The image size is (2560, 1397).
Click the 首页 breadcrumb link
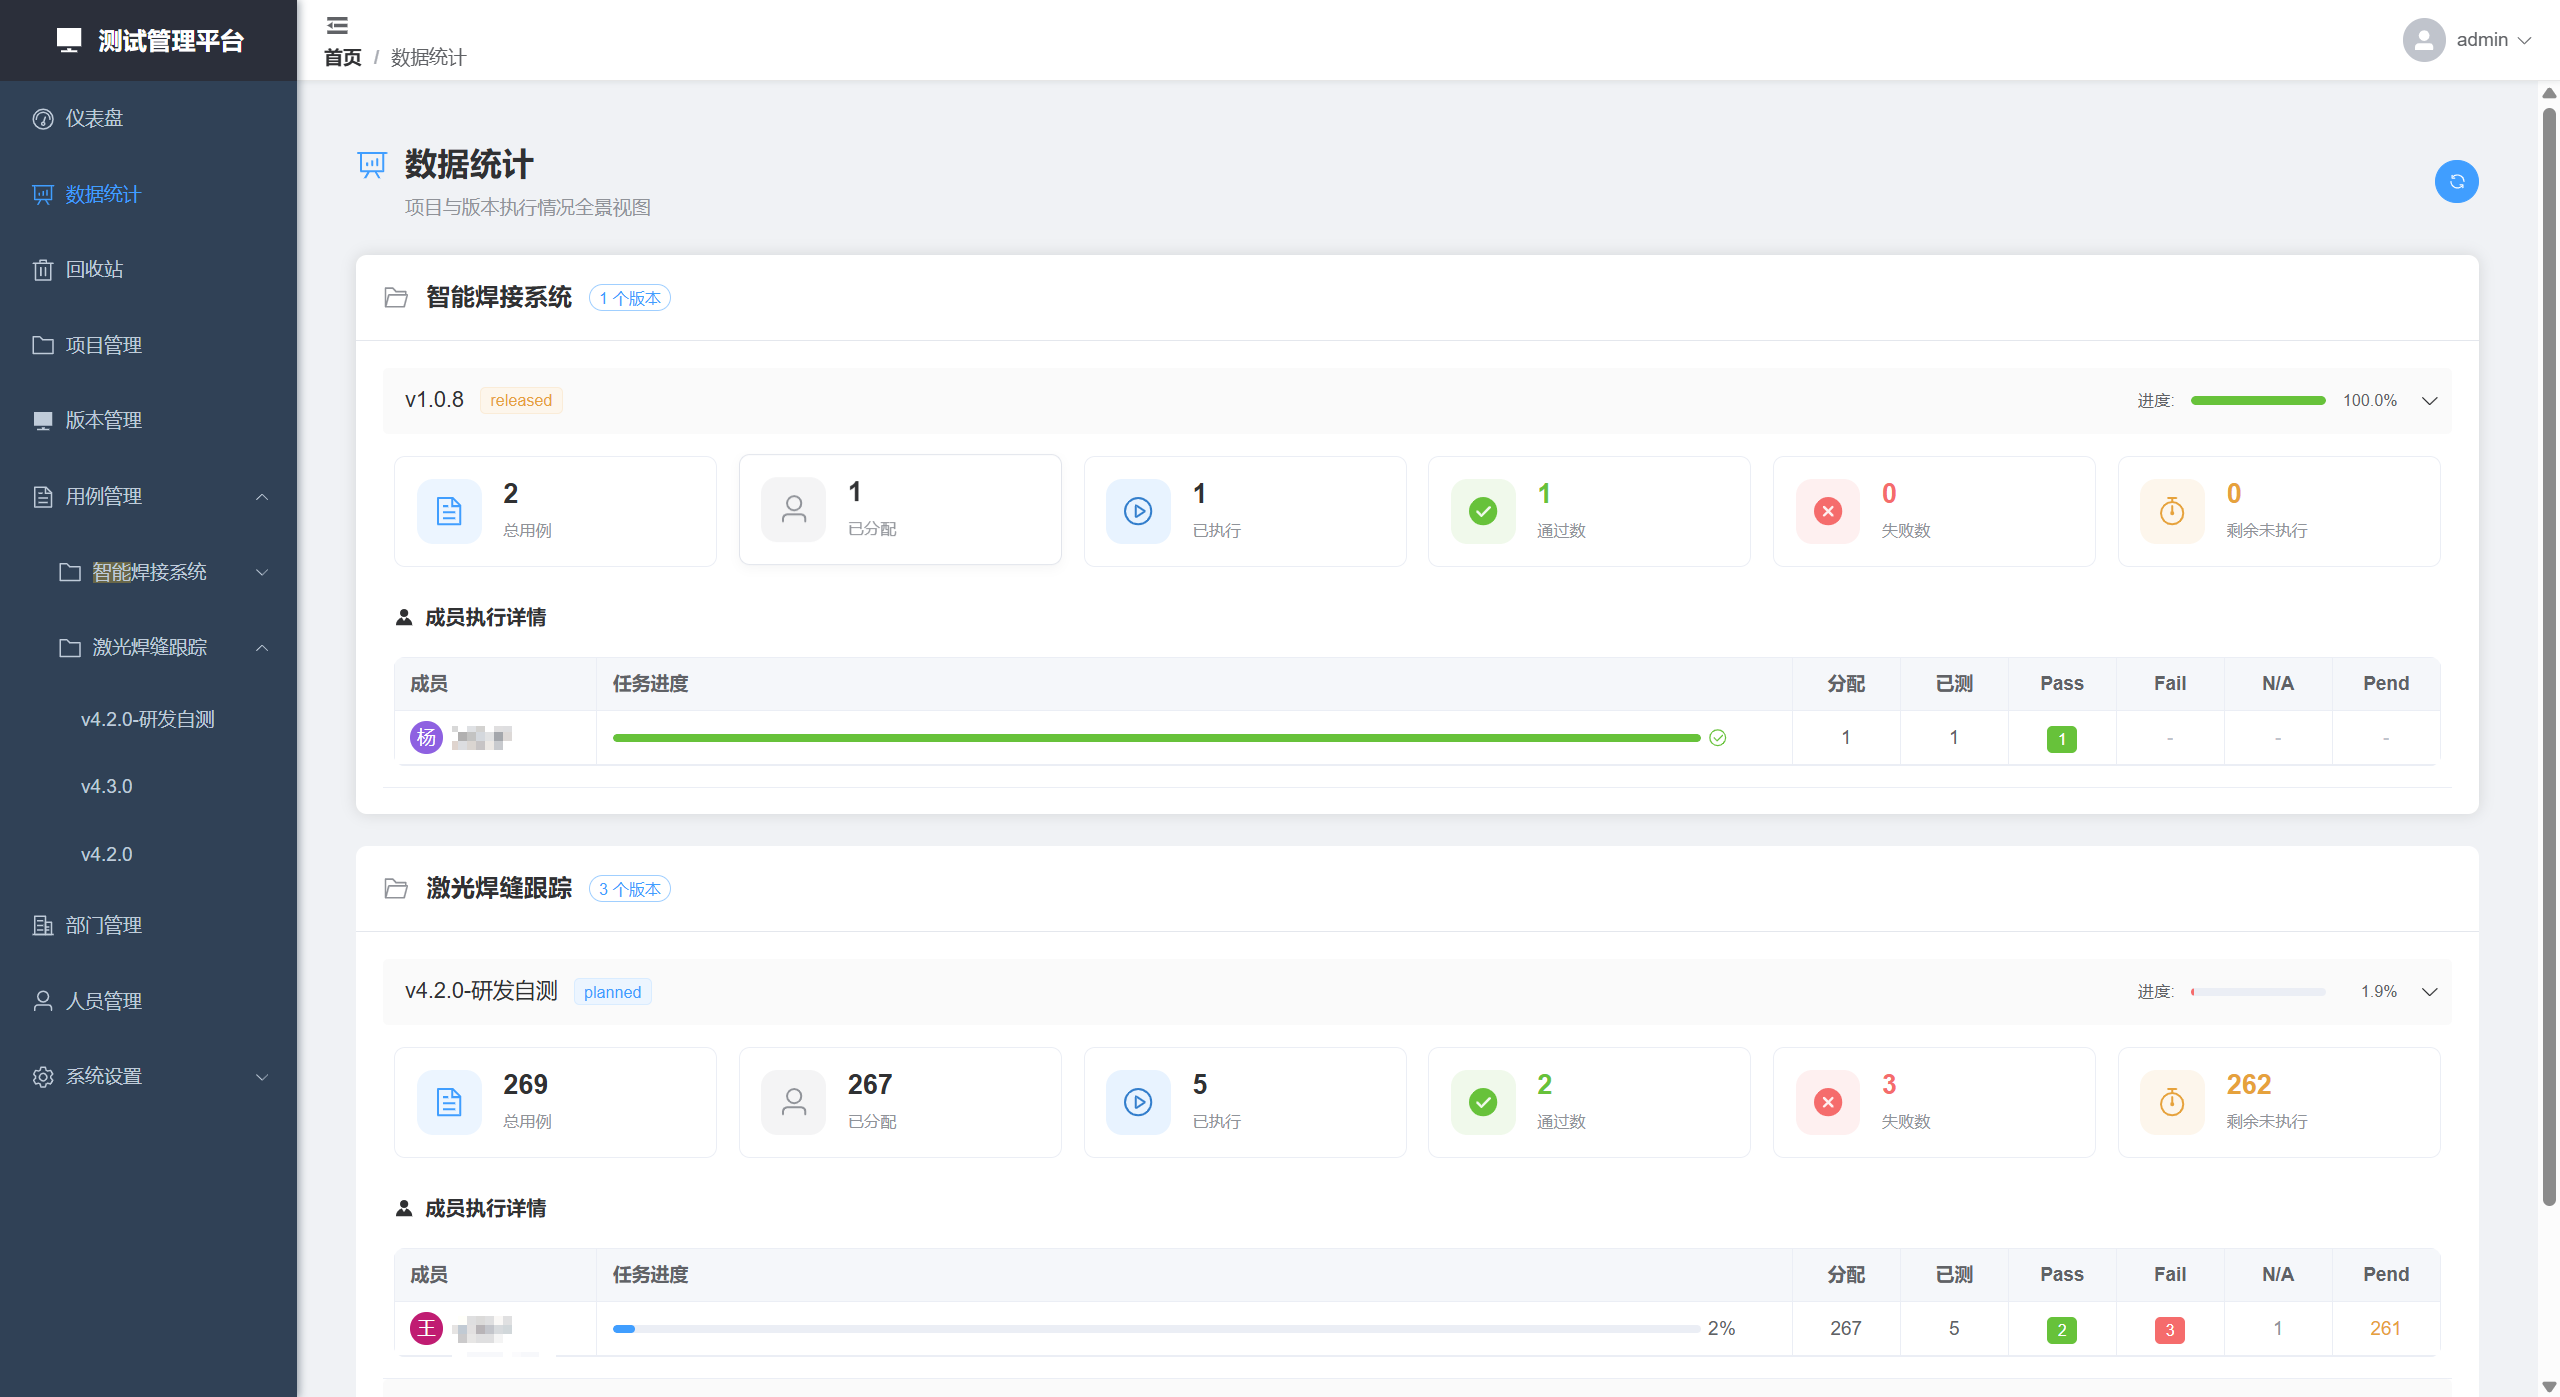[x=342, y=58]
